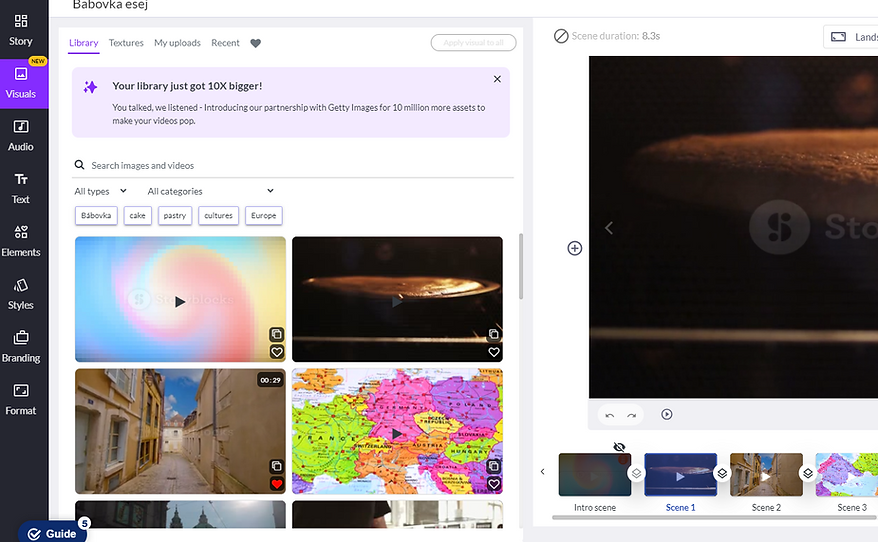Viewport: 878px width, 542px height.
Task: Favorite the dark cake video
Action: tap(494, 352)
